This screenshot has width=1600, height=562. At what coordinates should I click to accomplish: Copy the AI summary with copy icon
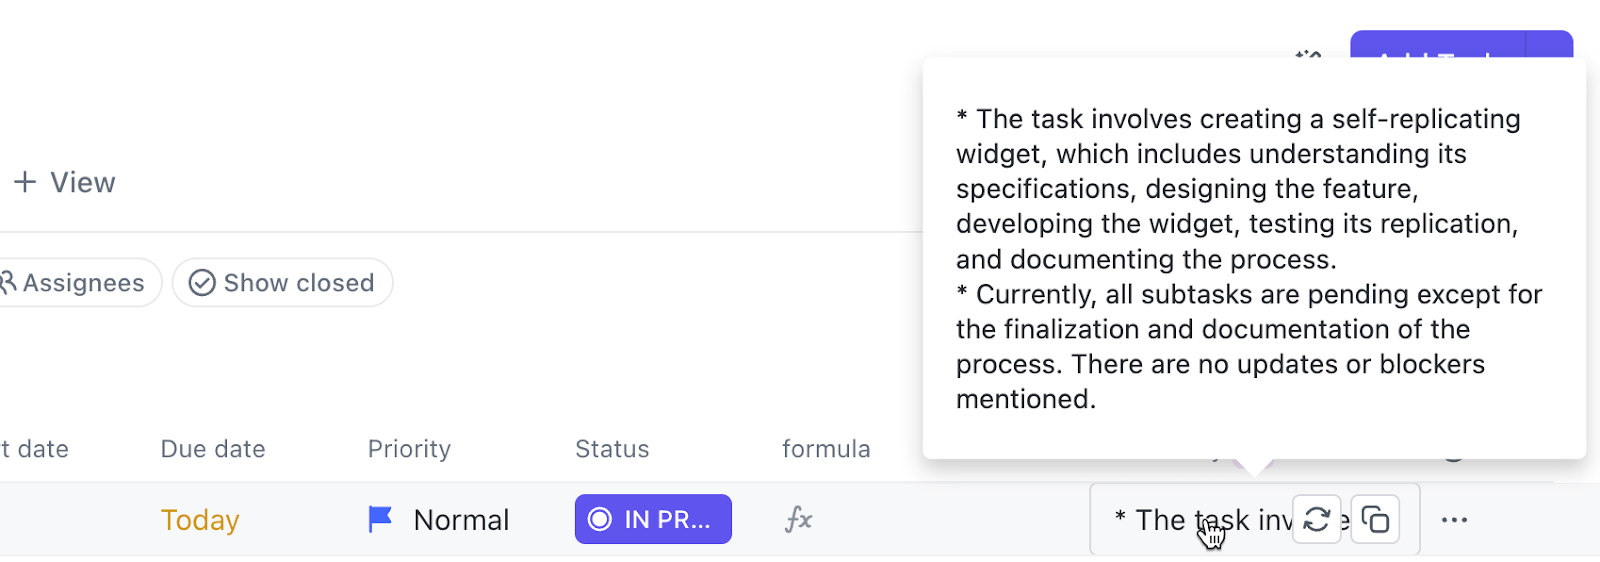click(x=1376, y=519)
